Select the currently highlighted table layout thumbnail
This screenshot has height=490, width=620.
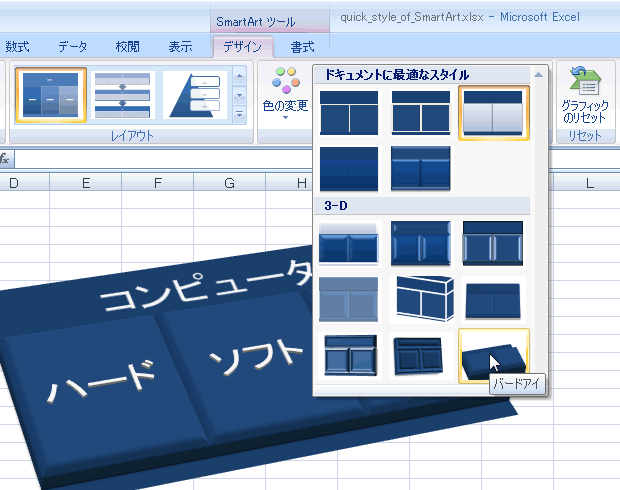pyautogui.click(x=51, y=96)
